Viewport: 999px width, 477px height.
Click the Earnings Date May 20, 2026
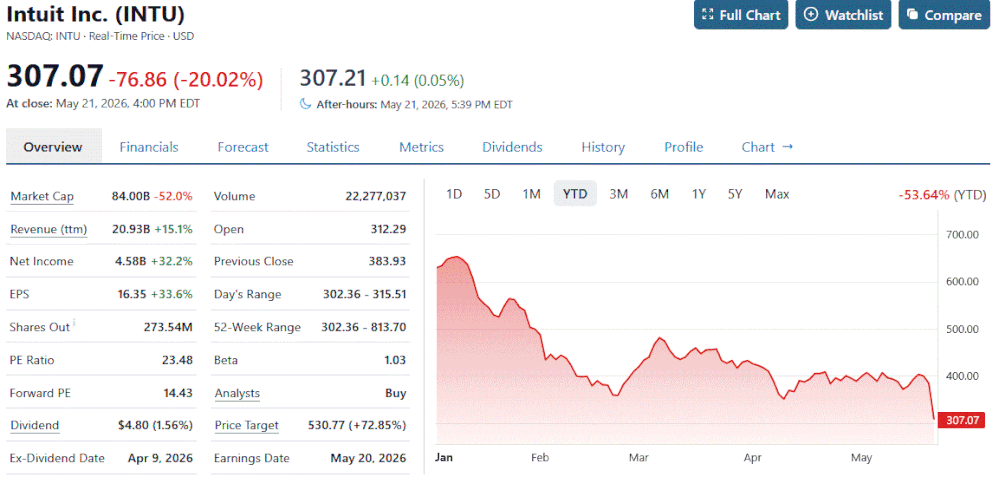pyautogui.click(x=368, y=458)
